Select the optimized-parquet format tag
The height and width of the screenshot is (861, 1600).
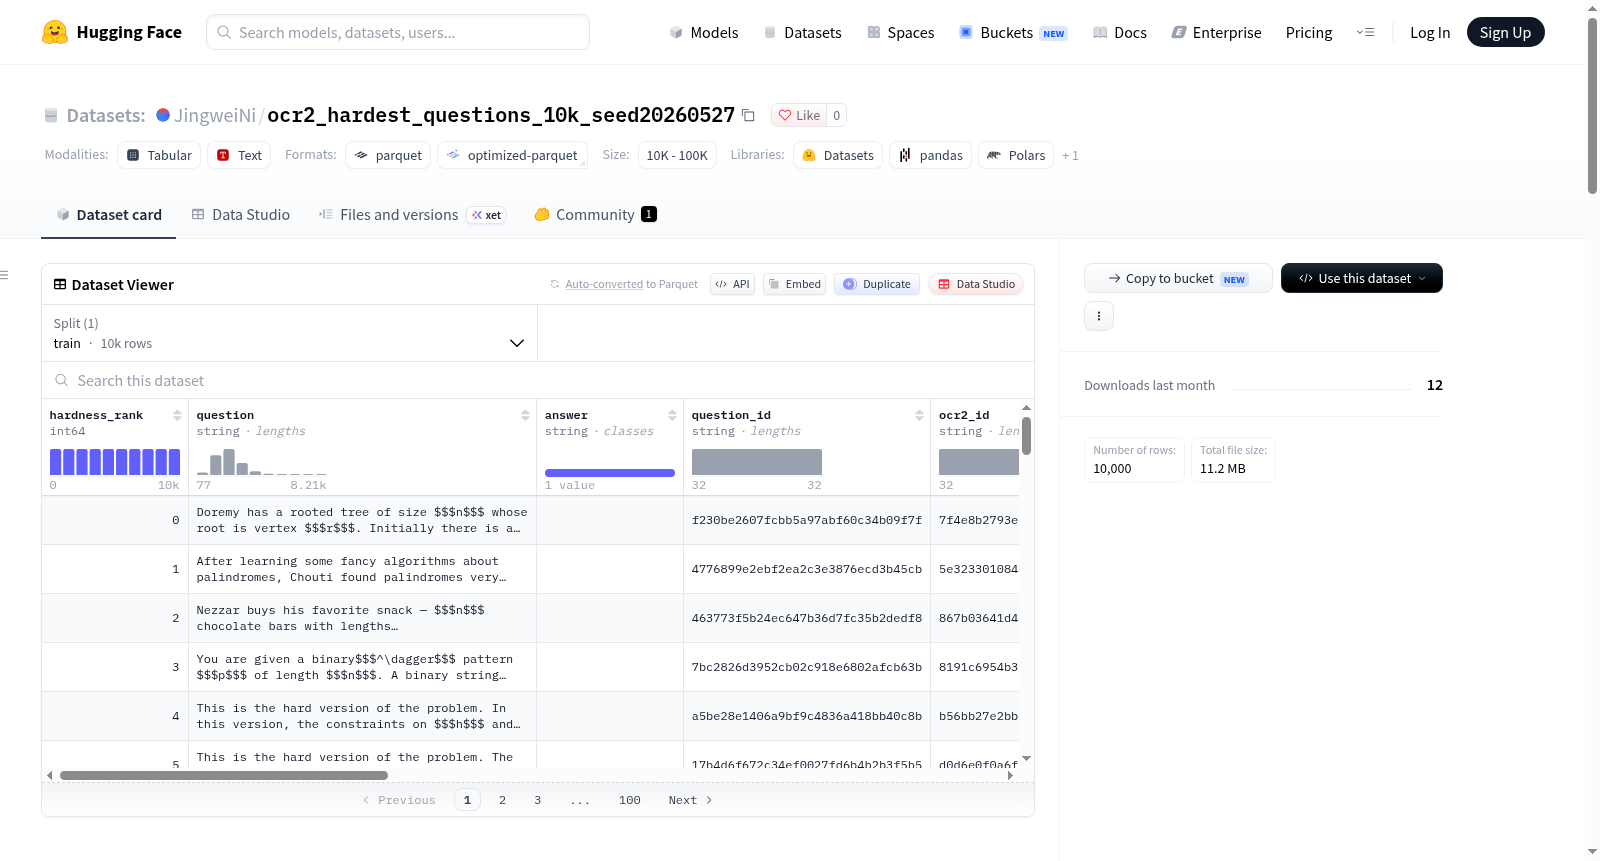click(x=512, y=155)
